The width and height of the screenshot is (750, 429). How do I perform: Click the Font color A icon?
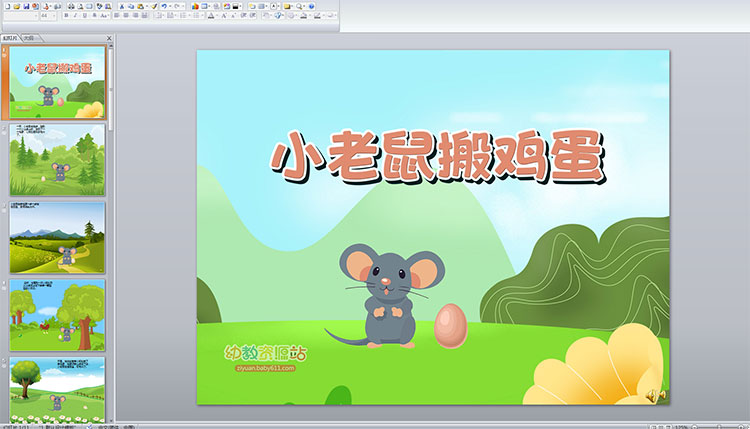click(x=211, y=16)
